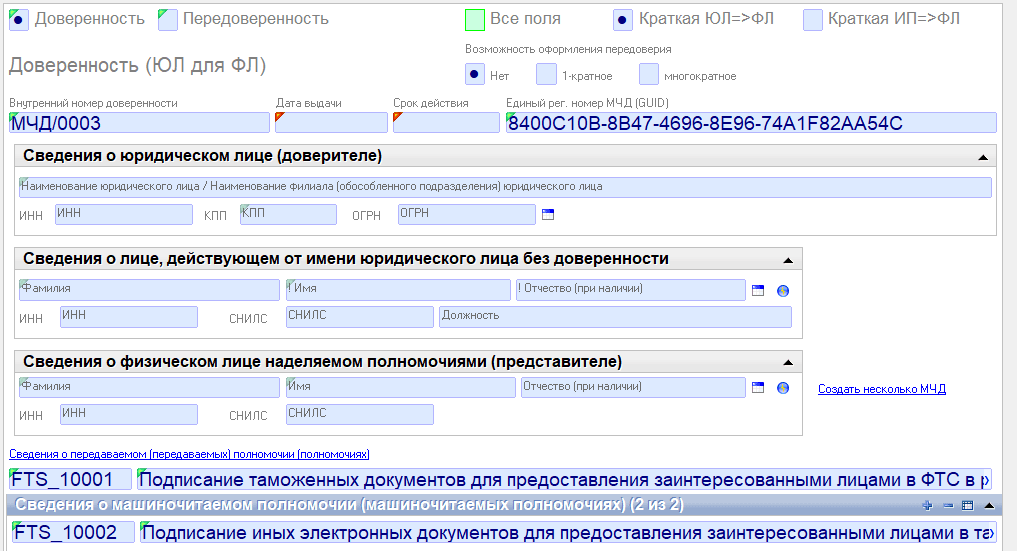Collapse Сведения о юридическом лице section
This screenshot has height=551, width=1017.
983,157
